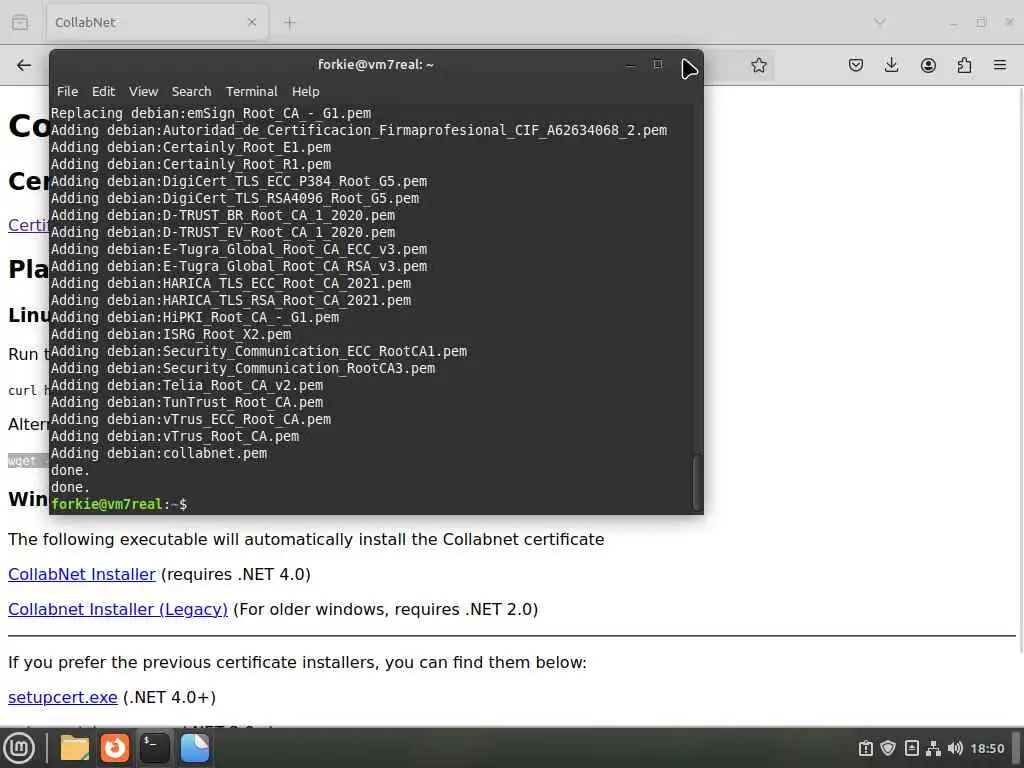Open a new browser tab
This screenshot has width=1024, height=768.
click(289, 23)
